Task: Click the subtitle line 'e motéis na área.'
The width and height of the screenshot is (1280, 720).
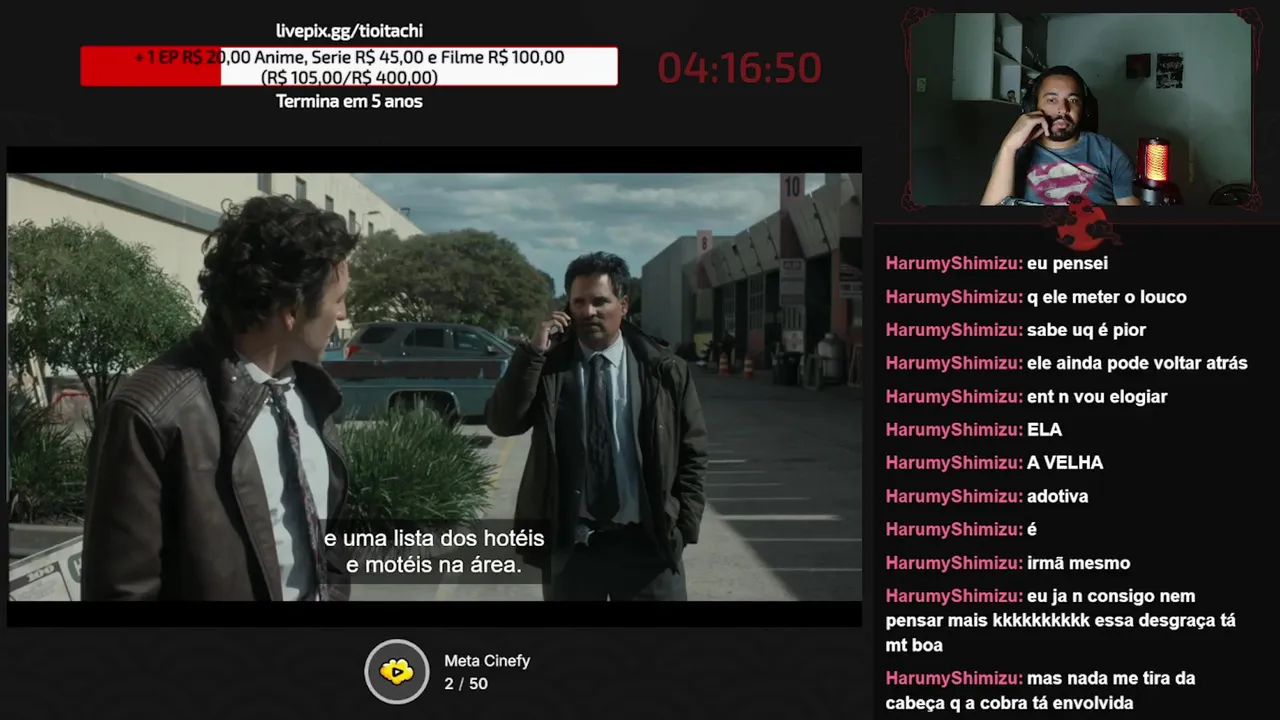Action: [434, 565]
